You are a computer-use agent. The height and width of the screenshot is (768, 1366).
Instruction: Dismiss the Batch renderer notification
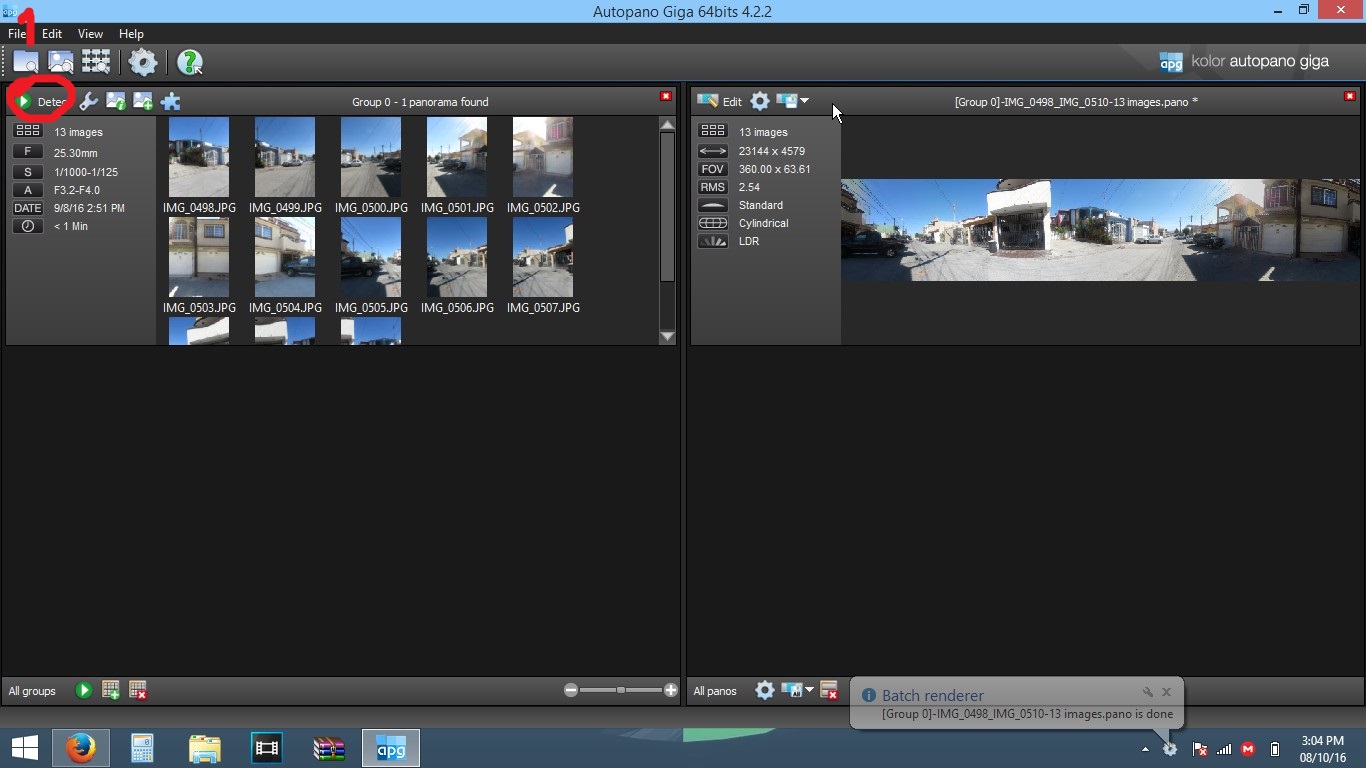click(1166, 692)
